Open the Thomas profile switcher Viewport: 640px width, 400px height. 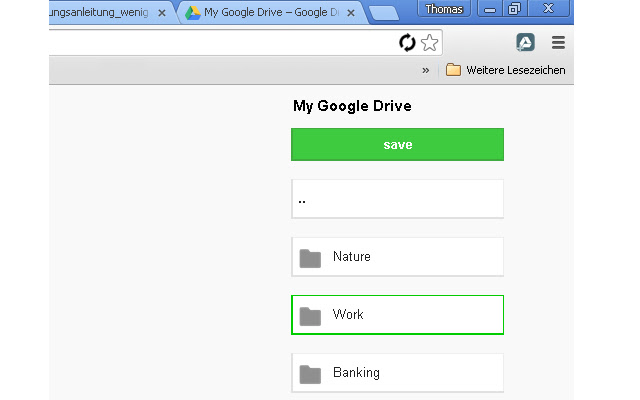click(x=444, y=9)
